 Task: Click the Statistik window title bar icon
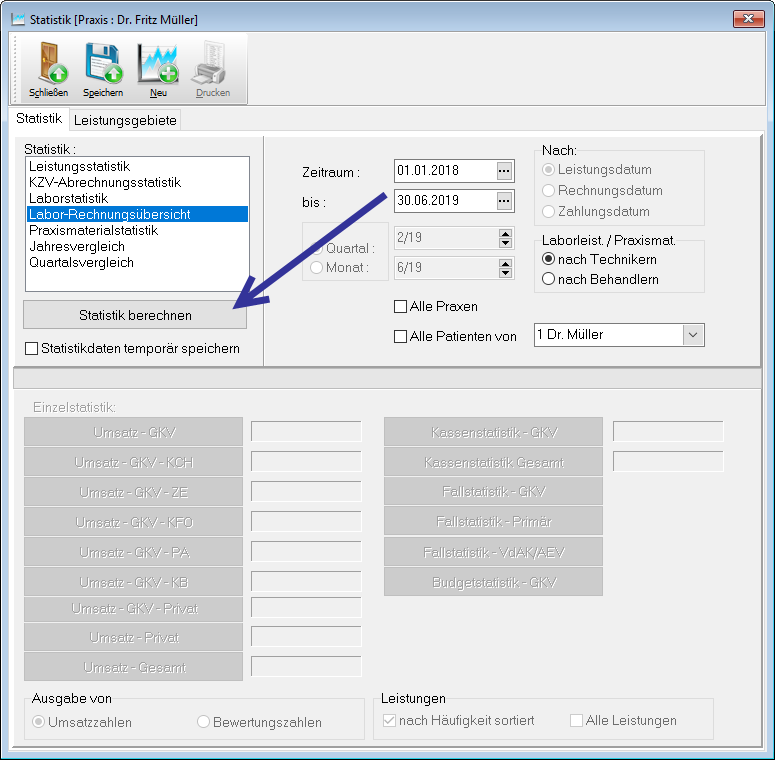tap(16, 20)
